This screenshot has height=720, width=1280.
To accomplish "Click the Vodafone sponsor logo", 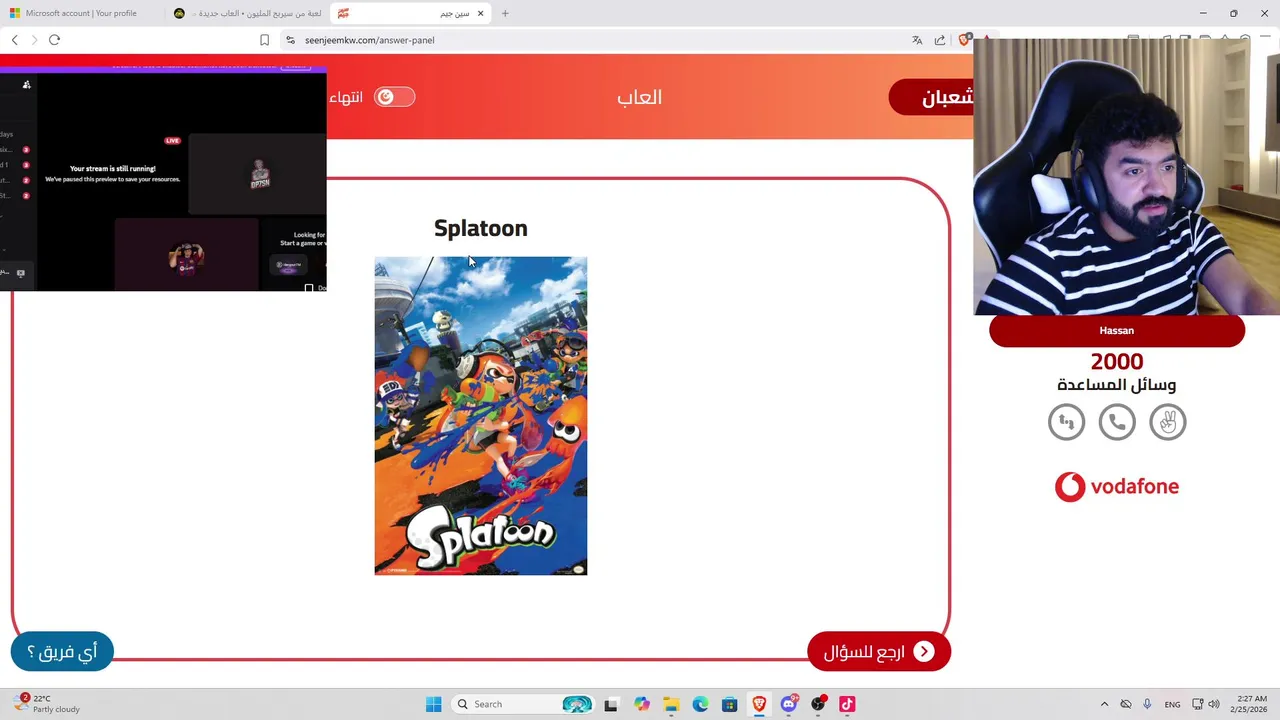I will click(x=1117, y=487).
